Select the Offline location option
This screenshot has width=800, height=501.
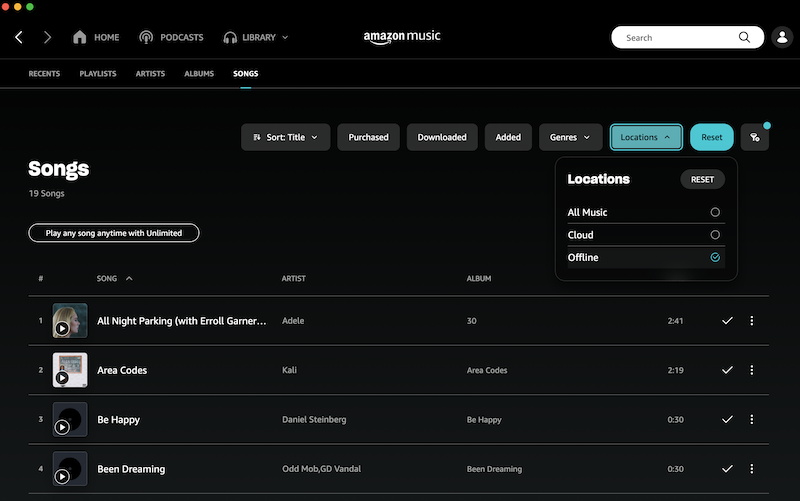point(714,258)
